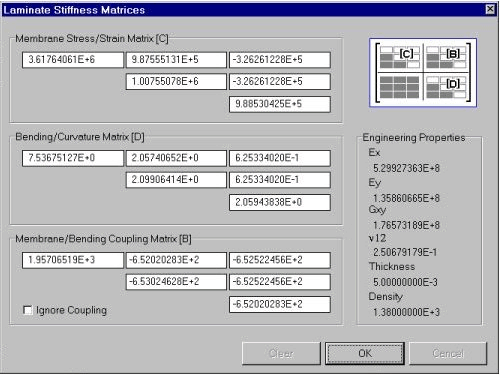Click the Cancel button
The image size is (500, 375).
pos(448,353)
